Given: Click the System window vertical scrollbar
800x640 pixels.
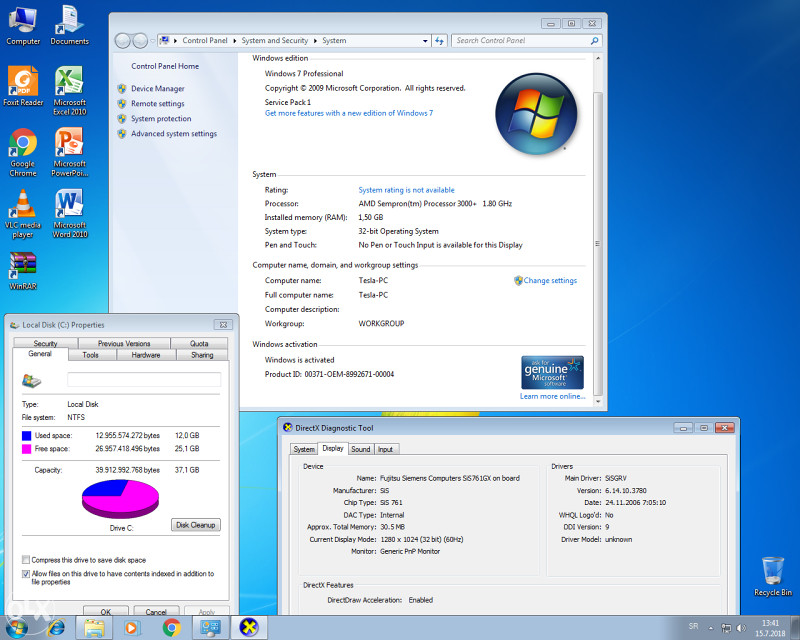Looking at the screenshot, I should coord(598,244).
